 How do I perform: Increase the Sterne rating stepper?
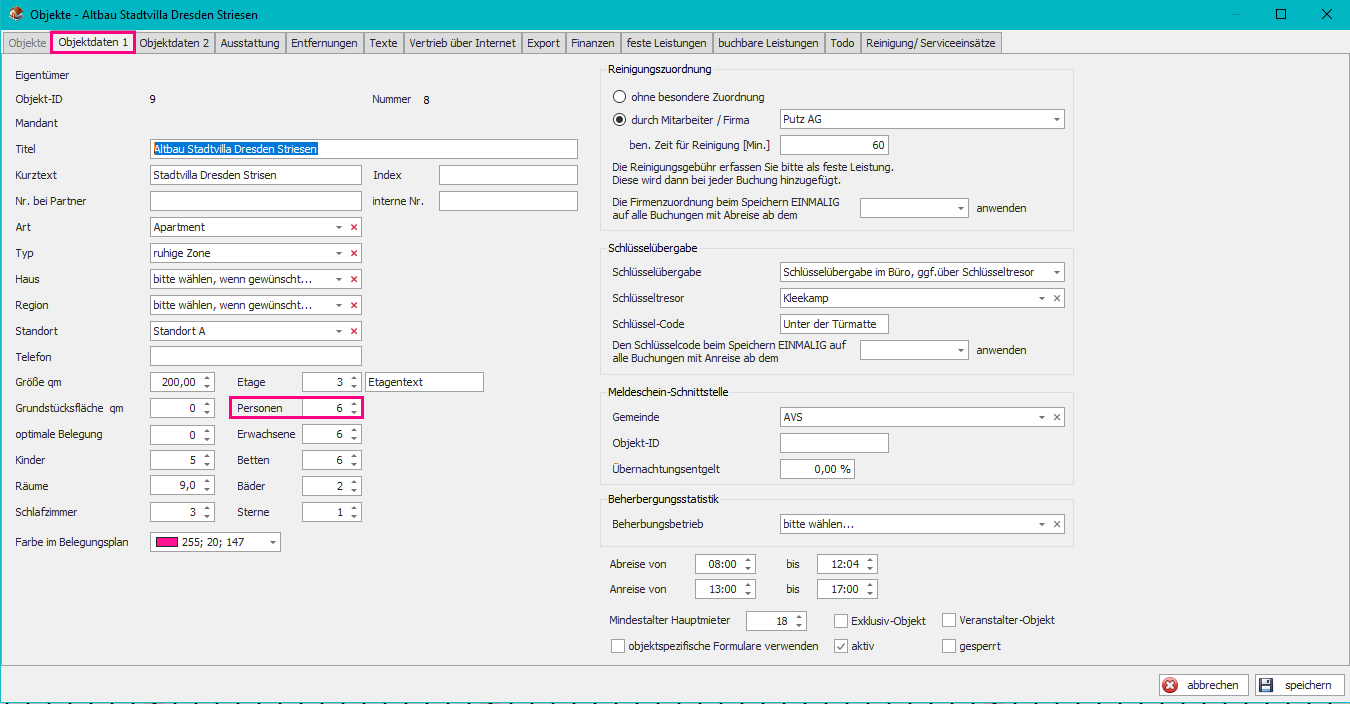[354, 508]
